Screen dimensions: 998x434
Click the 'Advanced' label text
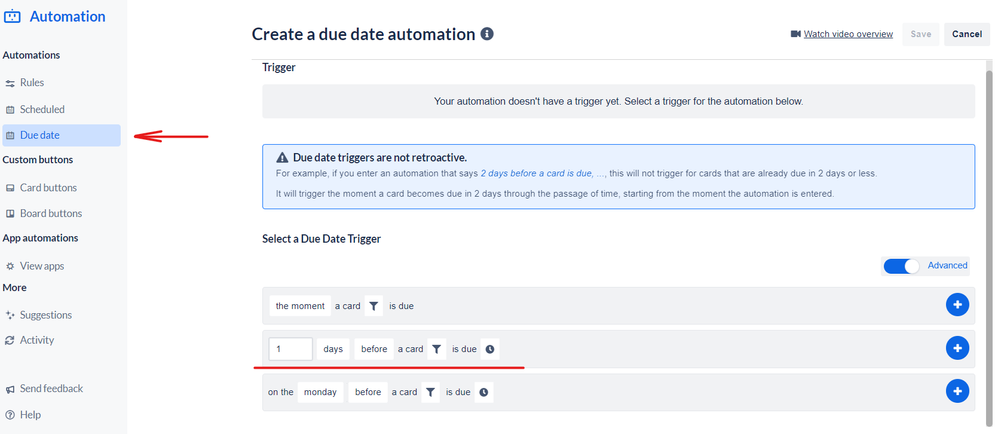tap(947, 265)
